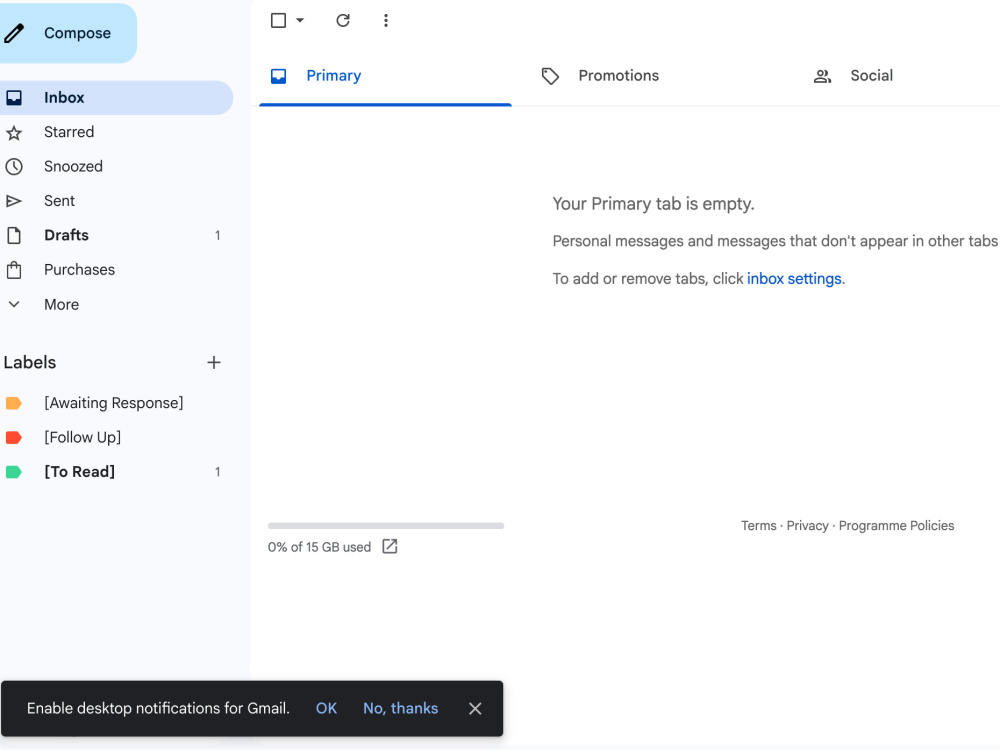Open the Sent folder
The image size is (1000, 750).
[116, 201]
